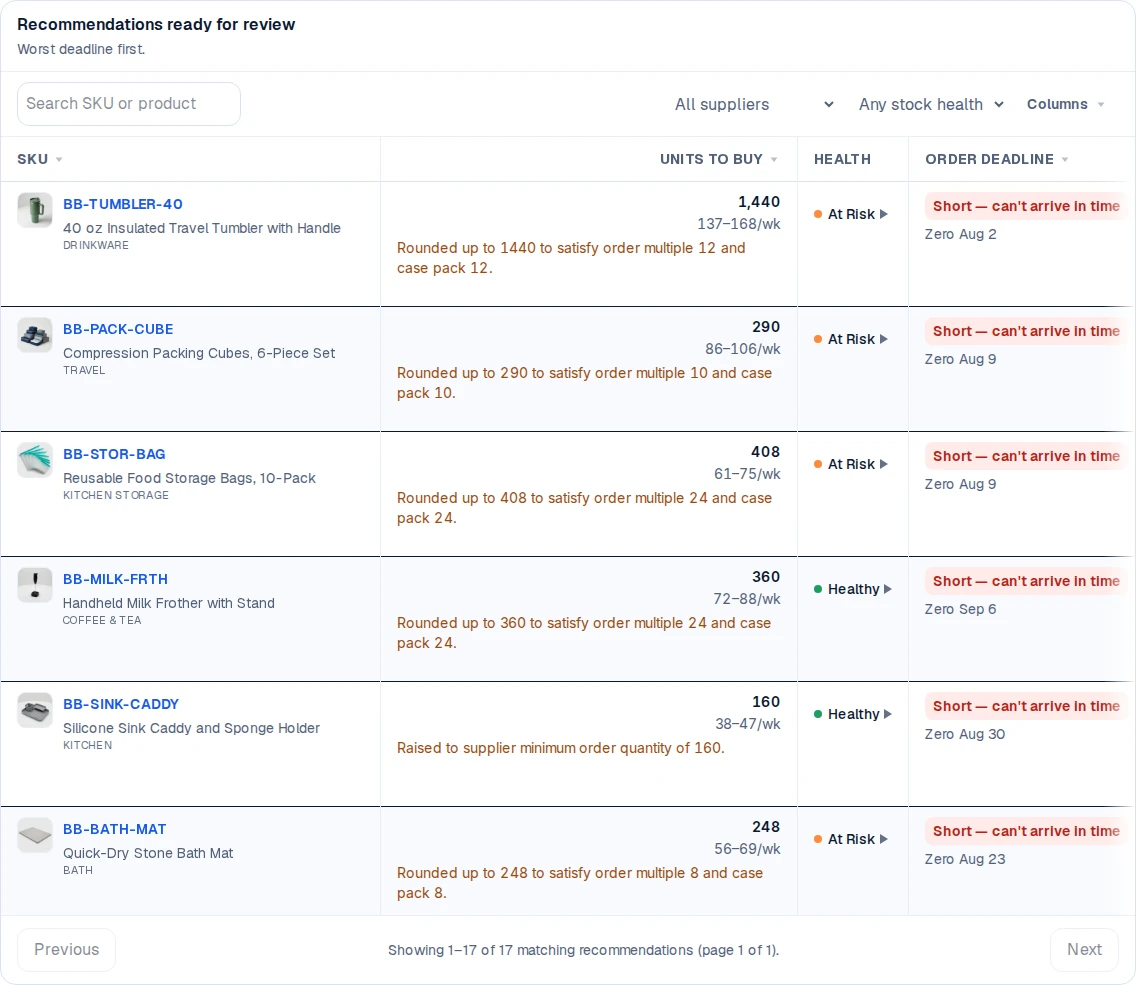
Task: Expand At Risk health for BB-TUMBLER-40
Action: 851,214
